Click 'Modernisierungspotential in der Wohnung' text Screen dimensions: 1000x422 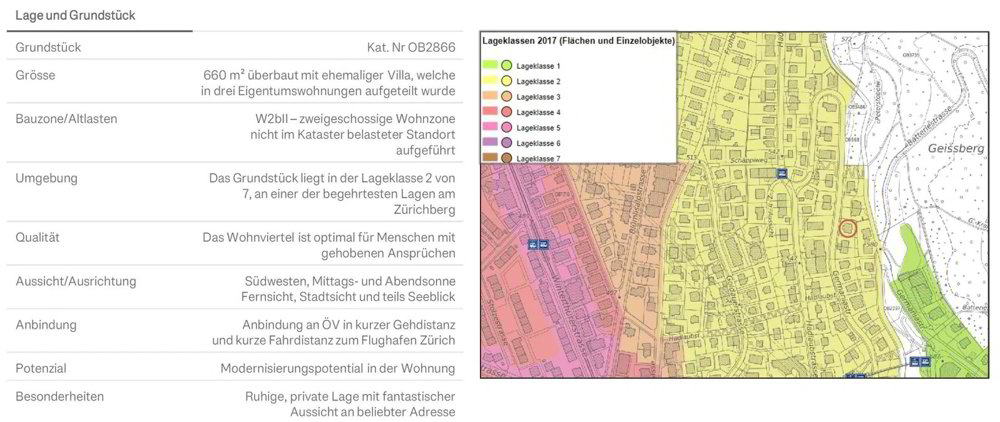(x=338, y=368)
